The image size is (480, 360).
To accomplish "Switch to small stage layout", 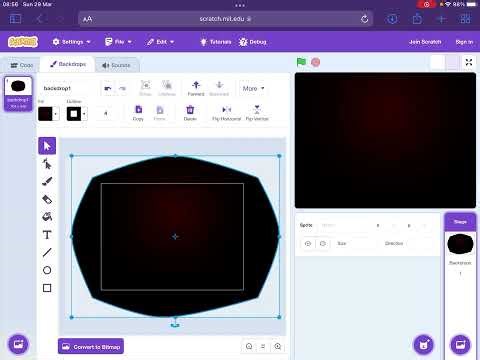I will click(438, 62).
